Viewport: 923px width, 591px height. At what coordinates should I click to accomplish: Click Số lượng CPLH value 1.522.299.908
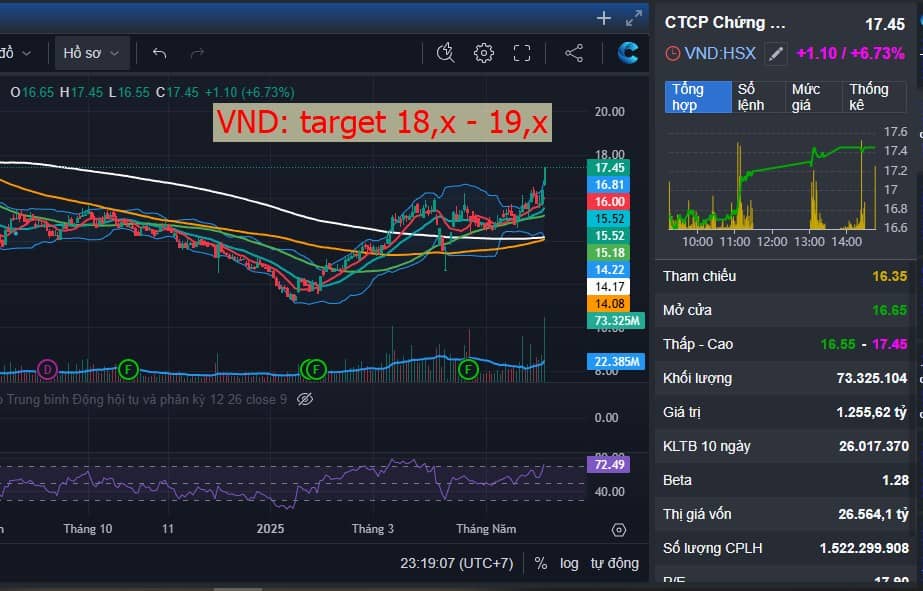point(864,549)
